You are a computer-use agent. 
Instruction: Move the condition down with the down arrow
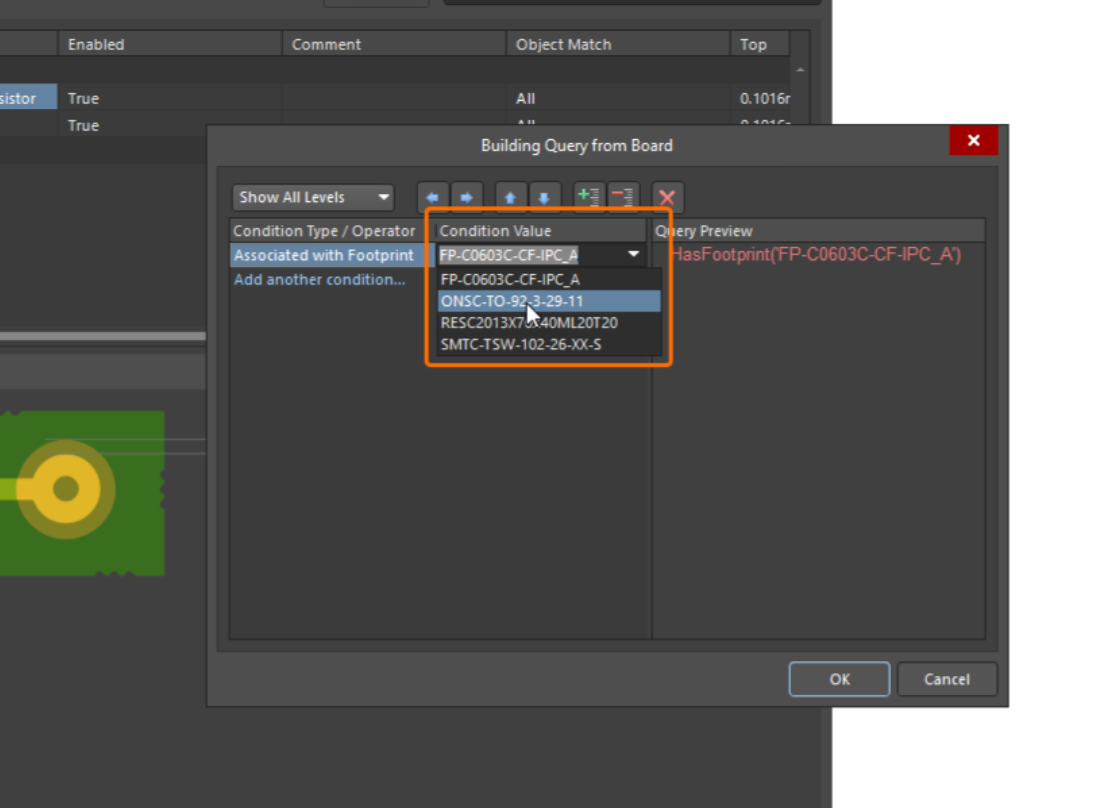[544, 198]
